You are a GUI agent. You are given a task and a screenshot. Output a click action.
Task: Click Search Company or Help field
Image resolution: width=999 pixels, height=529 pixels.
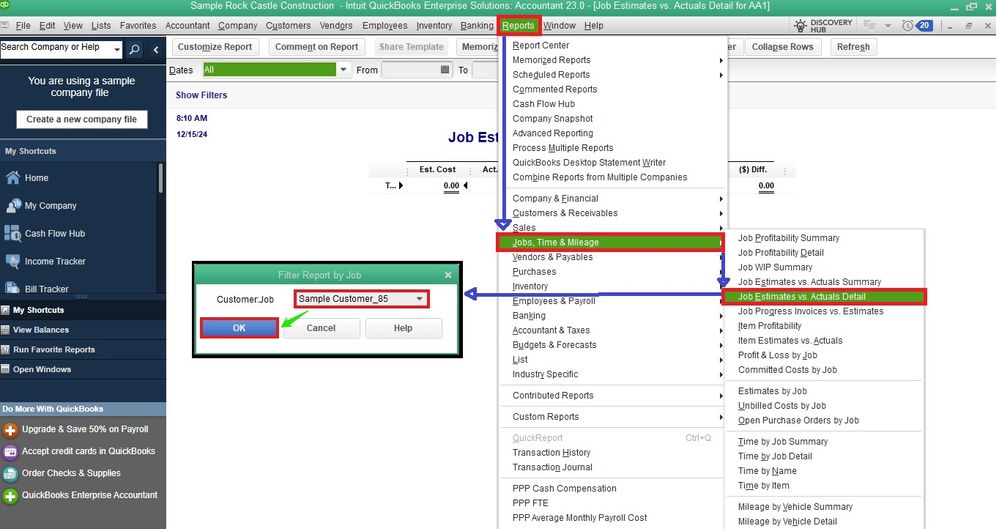[55, 49]
